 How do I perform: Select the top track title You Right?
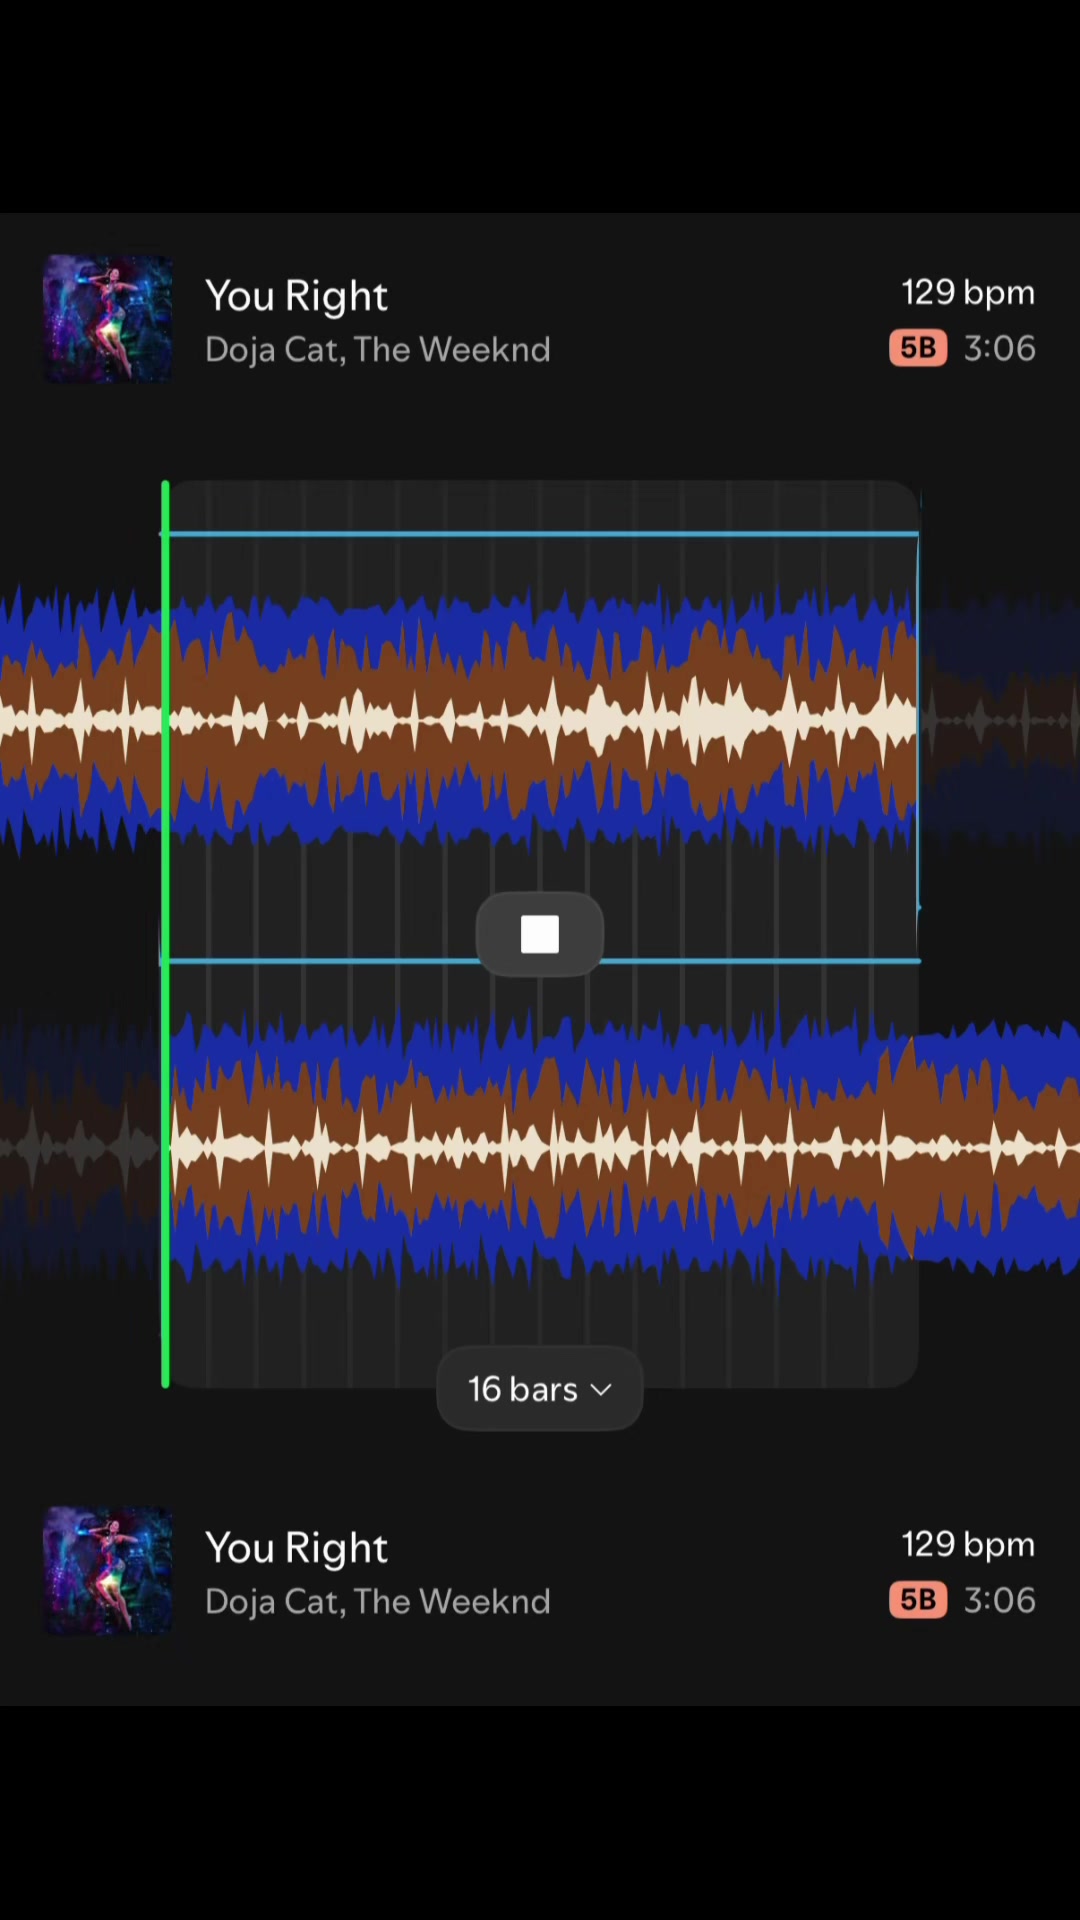[296, 296]
